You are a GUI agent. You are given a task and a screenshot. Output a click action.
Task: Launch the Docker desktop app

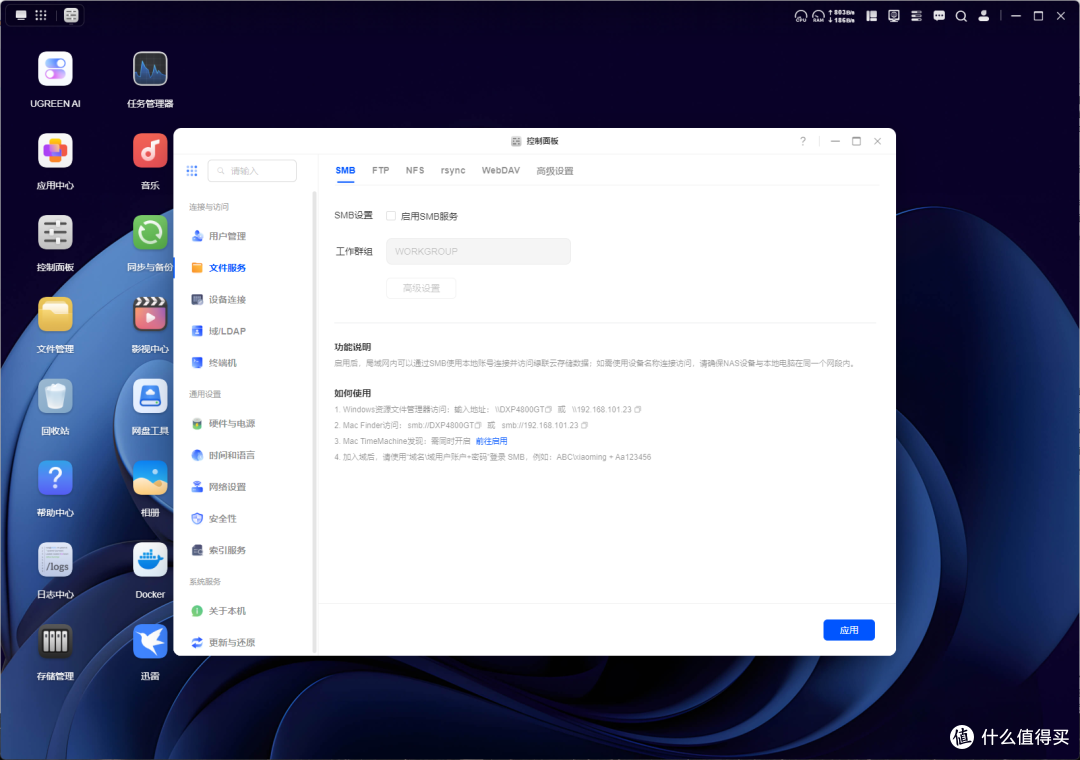point(150,560)
